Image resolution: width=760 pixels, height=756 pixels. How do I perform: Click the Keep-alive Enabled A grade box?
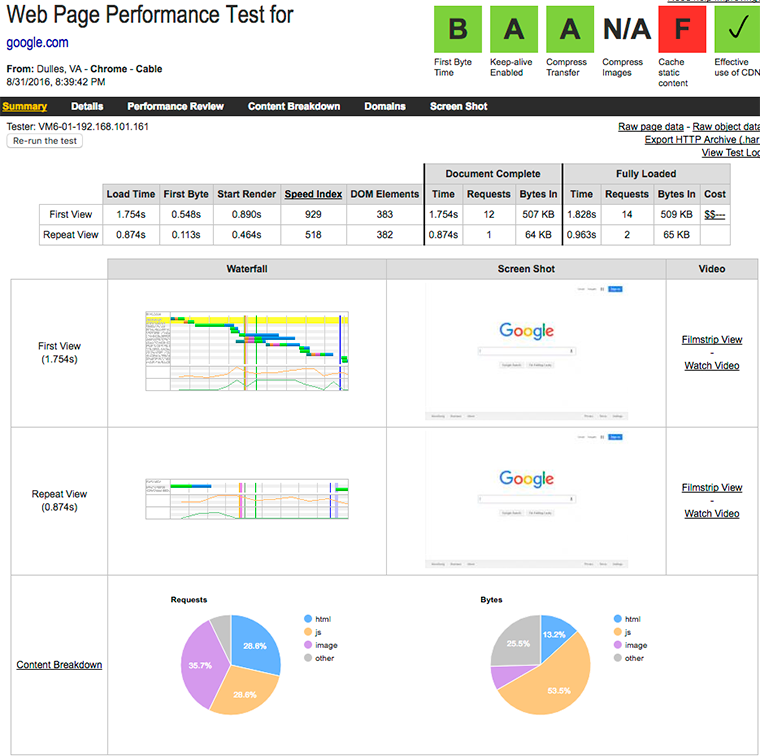[514, 29]
